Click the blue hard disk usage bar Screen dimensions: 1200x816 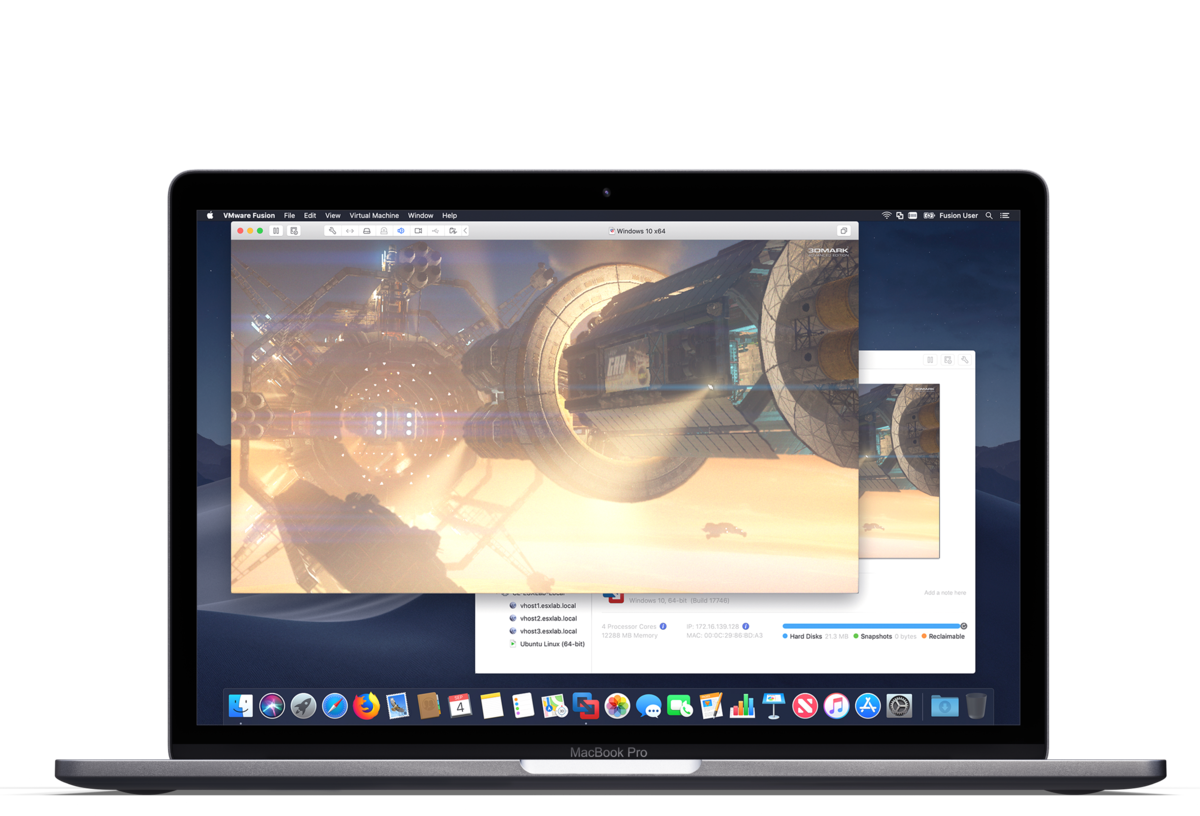tap(871, 626)
